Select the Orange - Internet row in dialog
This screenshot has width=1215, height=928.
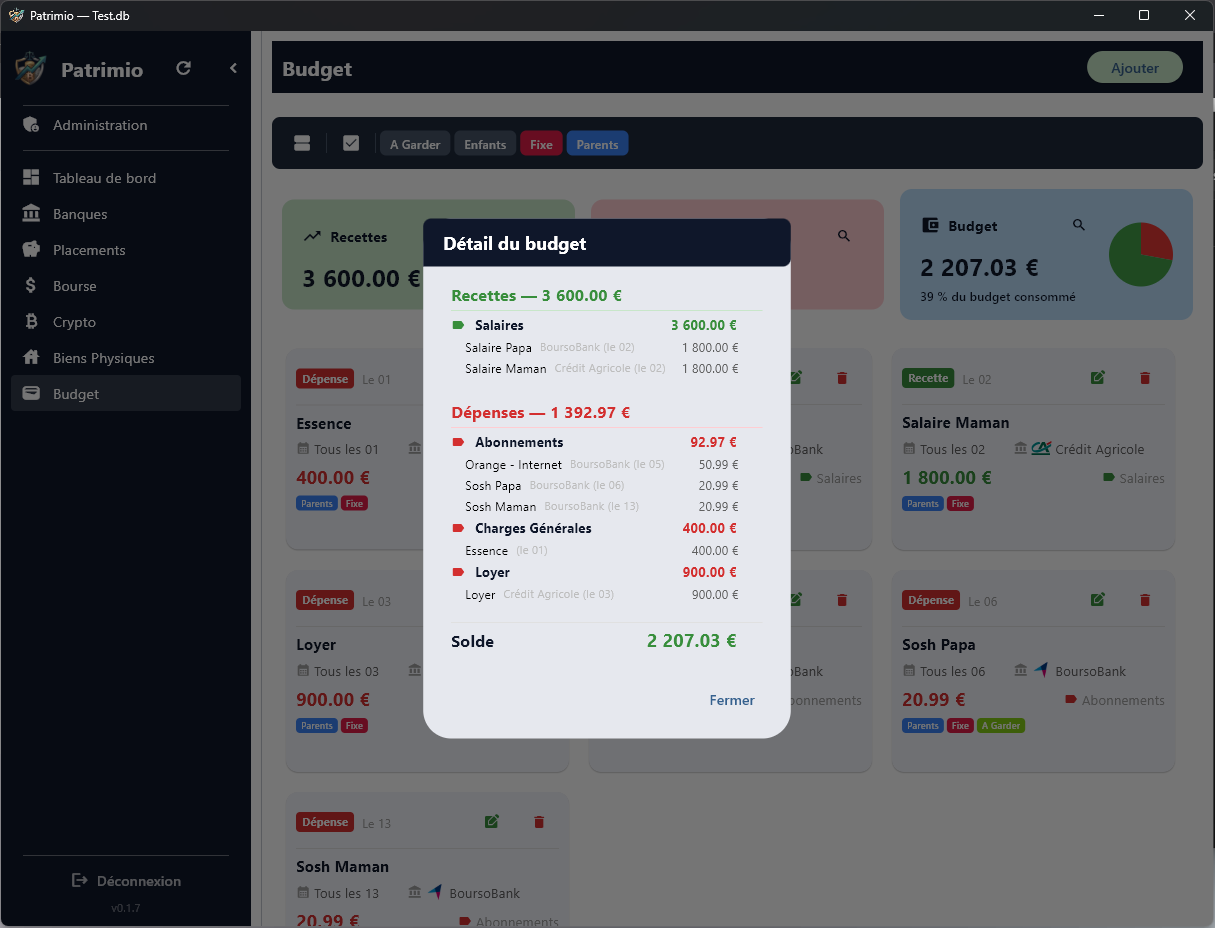[x=602, y=465]
